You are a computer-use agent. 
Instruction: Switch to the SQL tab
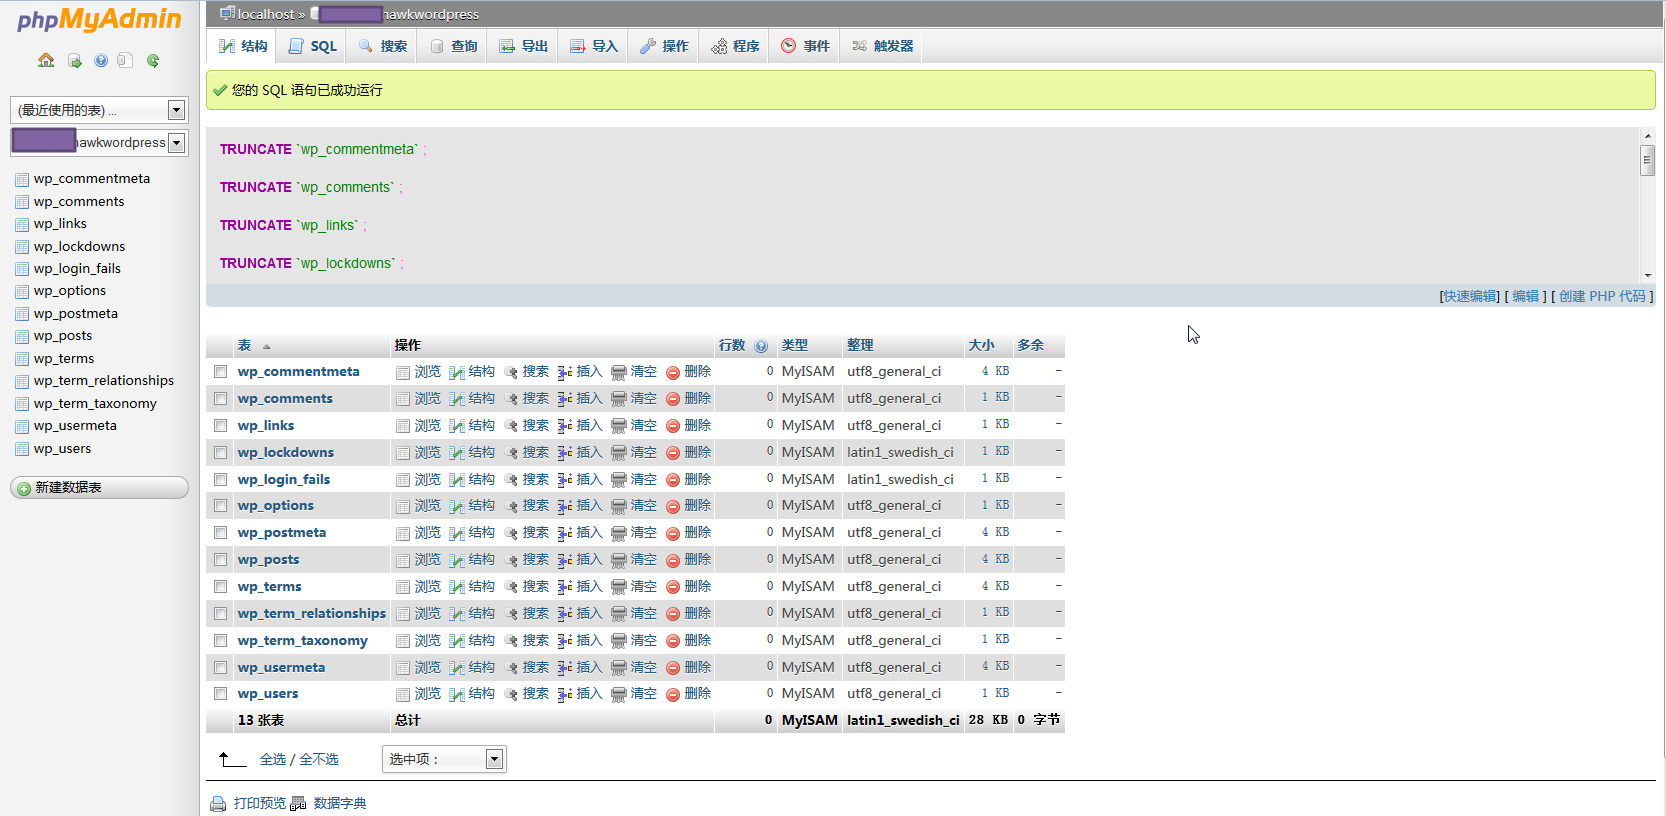click(313, 46)
